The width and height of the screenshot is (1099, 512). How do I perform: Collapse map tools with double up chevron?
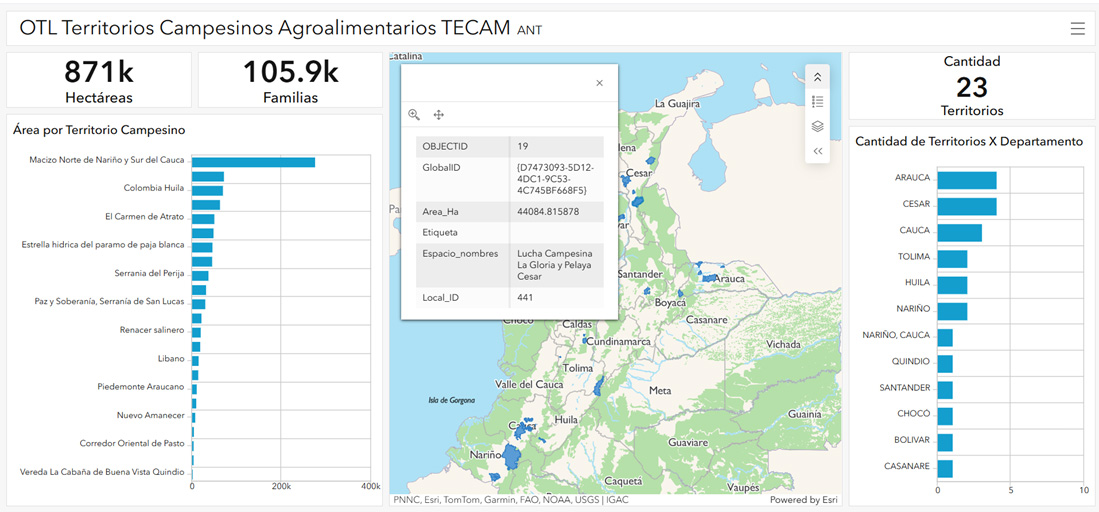pyautogui.click(x=817, y=77)
